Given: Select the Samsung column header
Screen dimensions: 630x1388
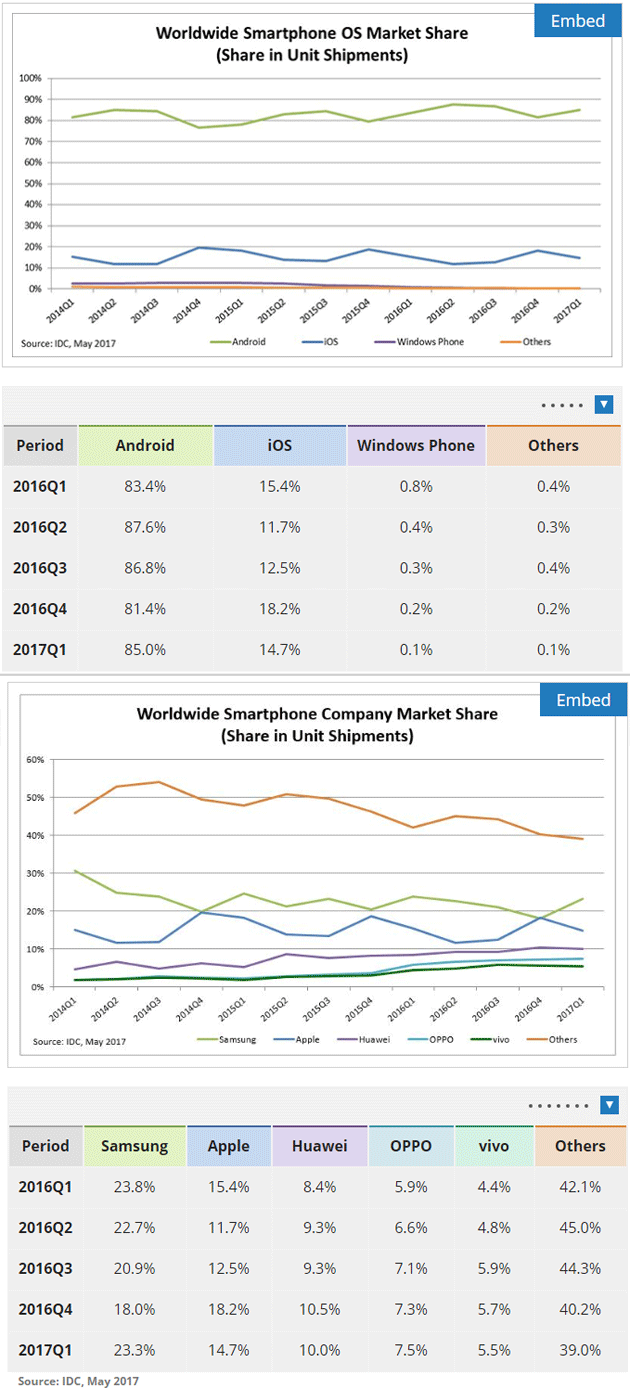Looking at the screenshot, I should pyautogui.click(x=134, y=1146).
